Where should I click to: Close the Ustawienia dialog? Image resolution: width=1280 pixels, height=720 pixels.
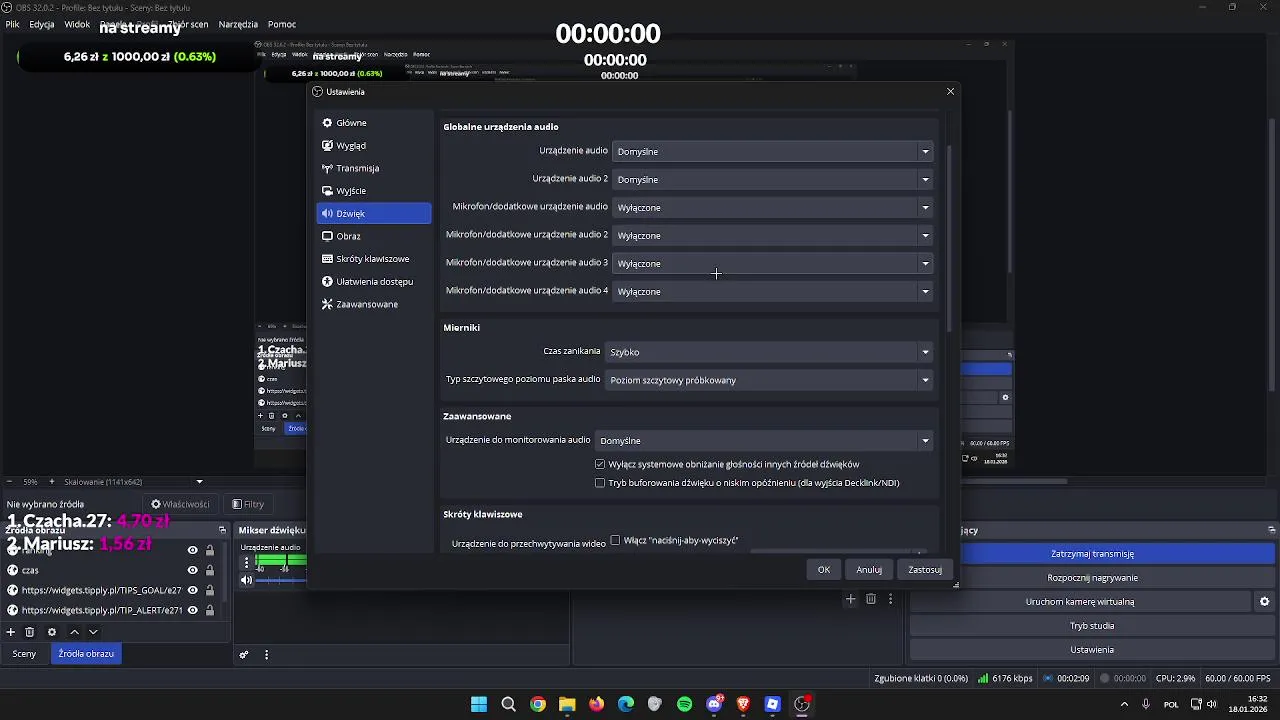tap(950, 91)
